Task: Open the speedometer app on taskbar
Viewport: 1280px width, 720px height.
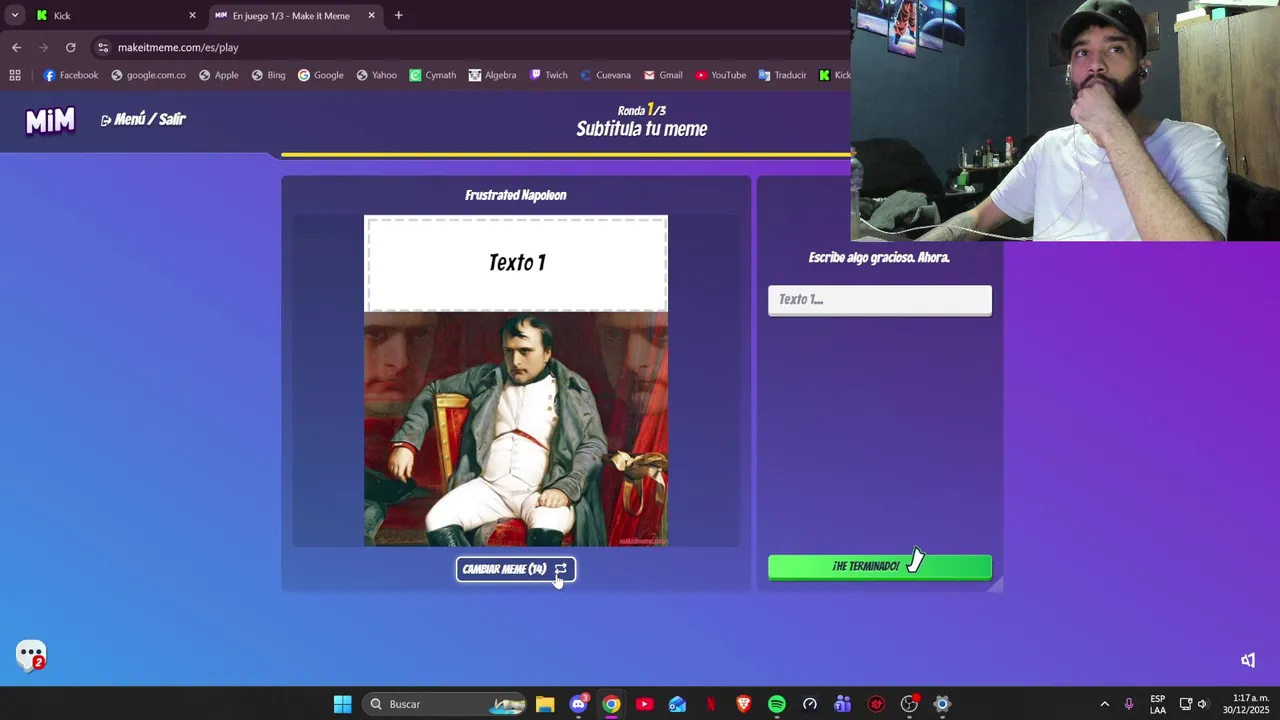Action: click(x=809, y=704)
